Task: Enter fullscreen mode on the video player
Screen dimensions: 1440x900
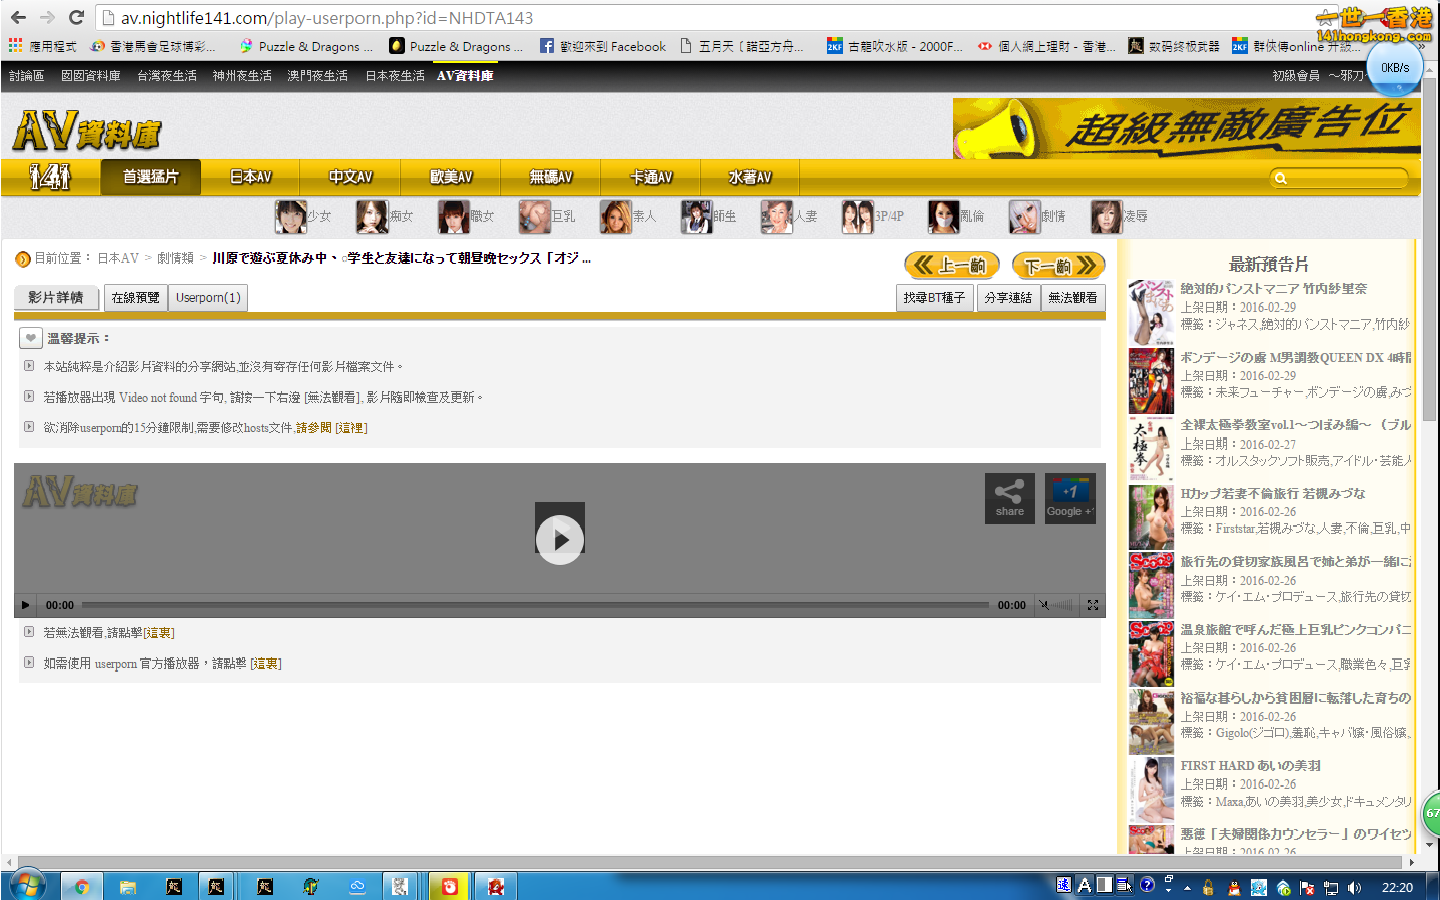Action: pyautogui.click(x=1093, y=605)
